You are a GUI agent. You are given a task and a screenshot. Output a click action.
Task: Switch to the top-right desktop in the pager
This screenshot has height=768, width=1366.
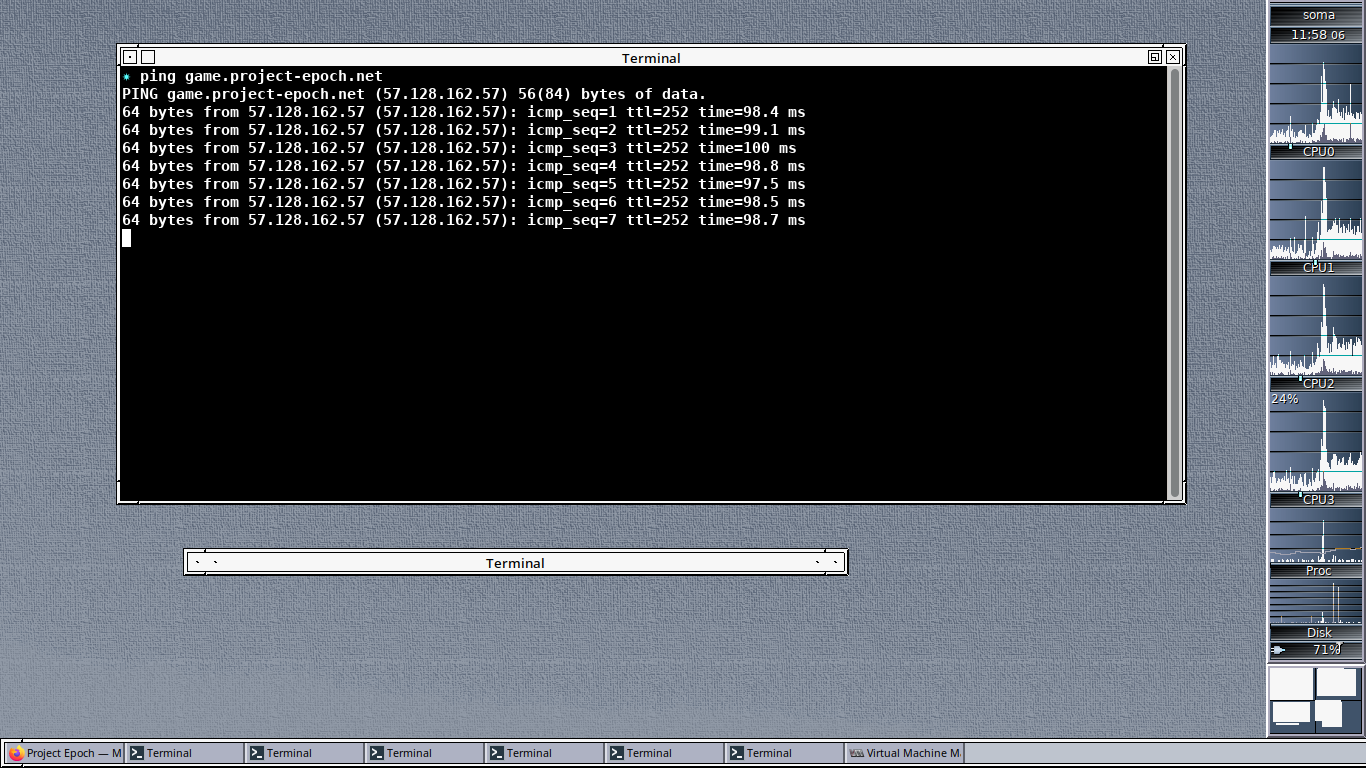pos(1338,683)
